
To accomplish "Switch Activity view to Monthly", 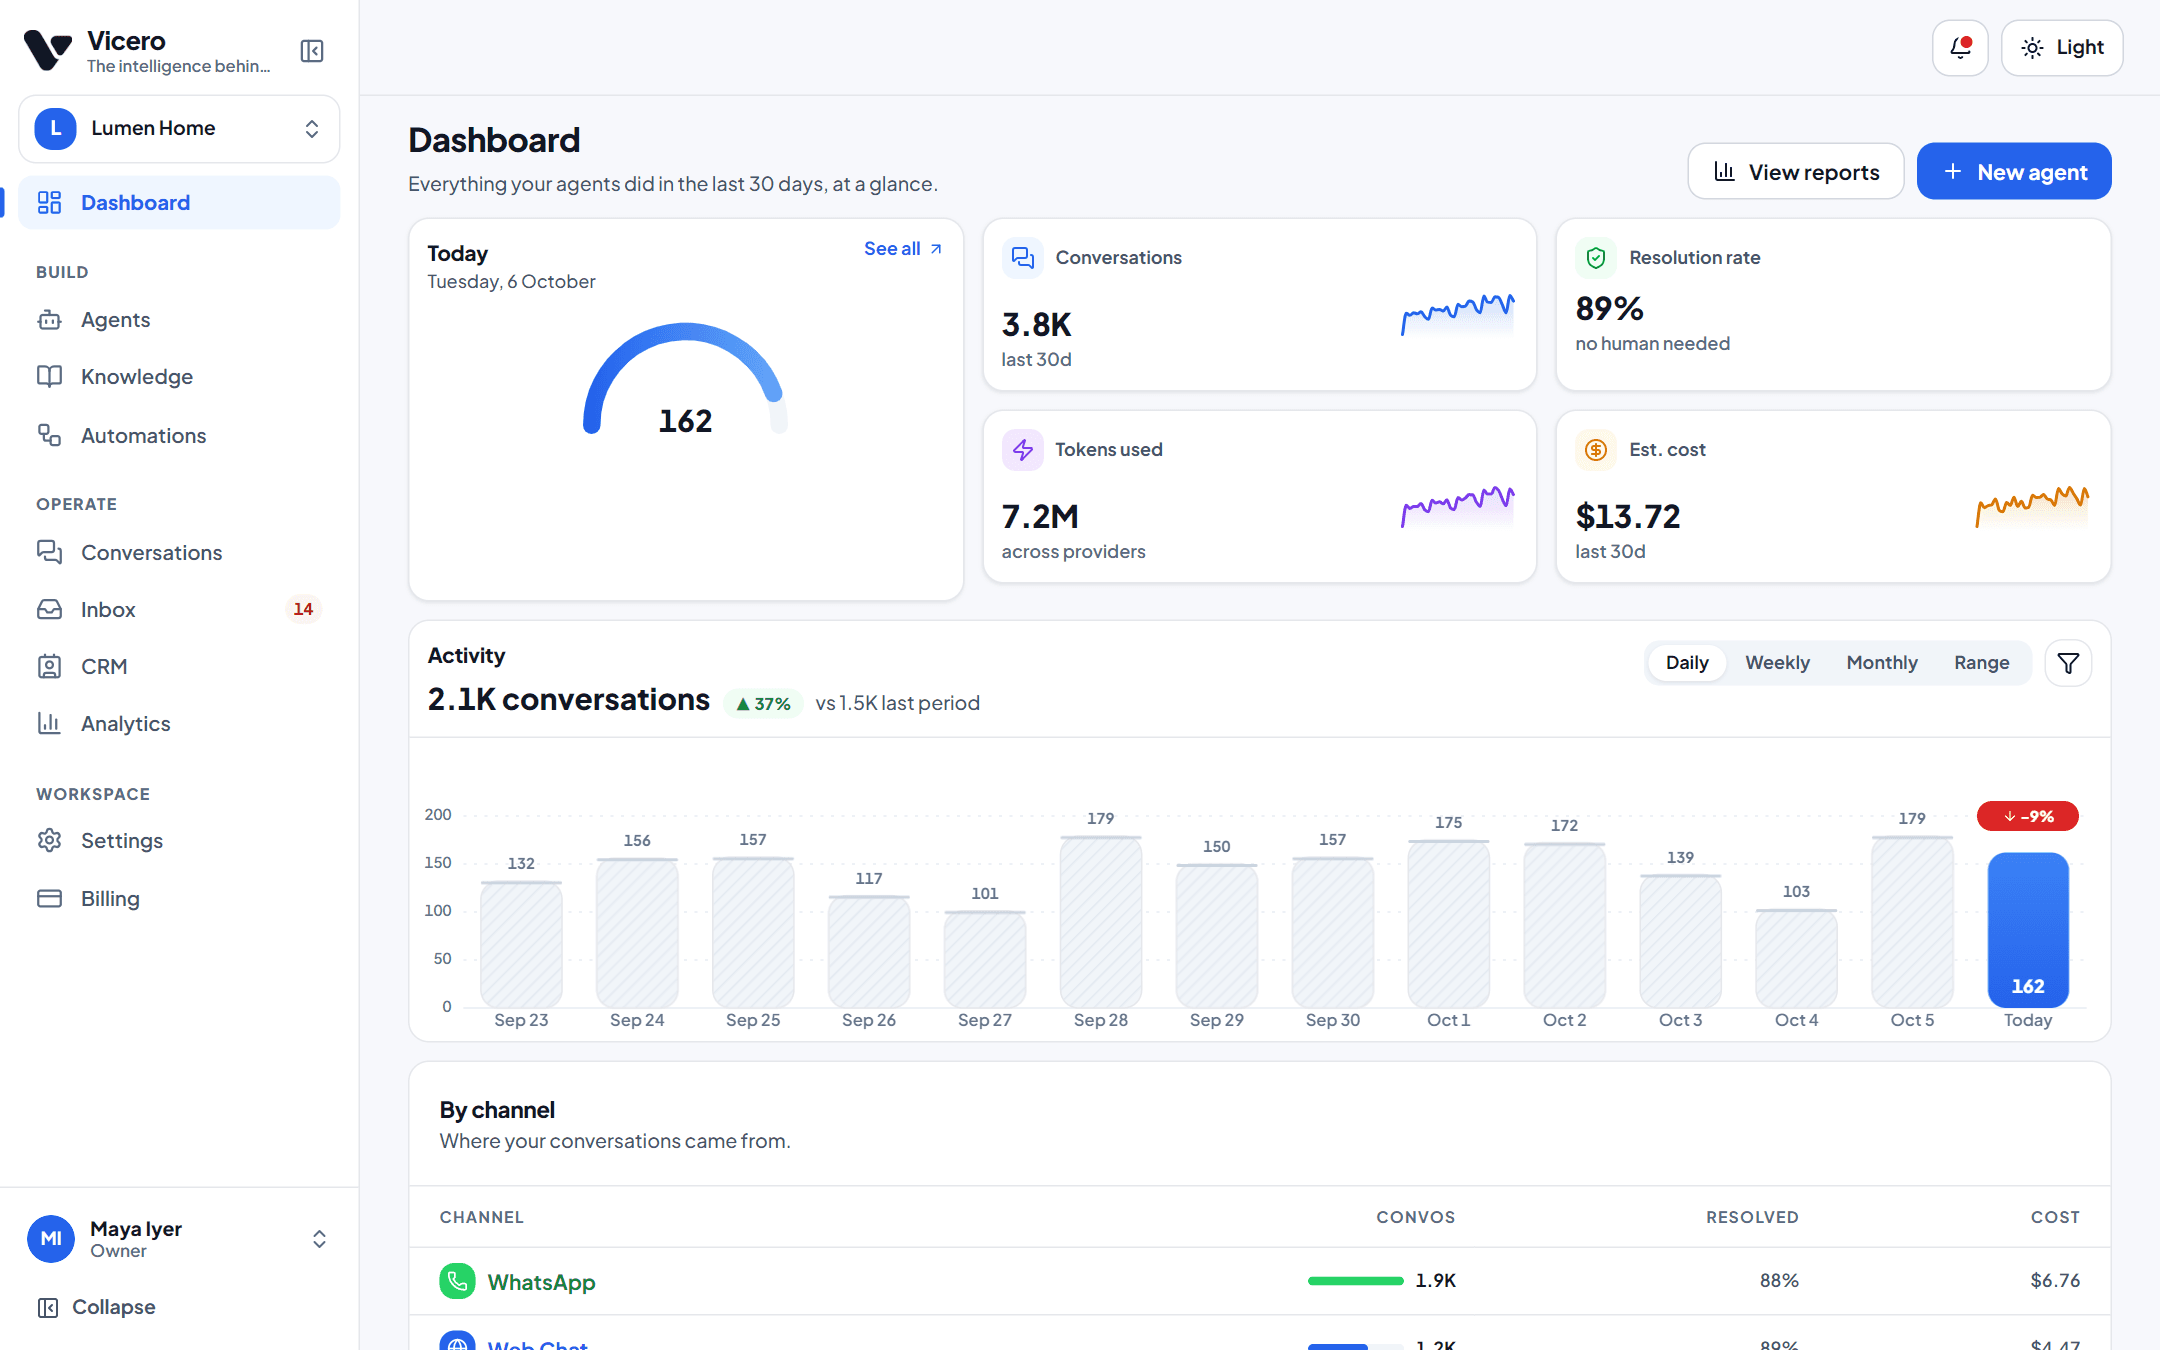I will click(1882, 663).
